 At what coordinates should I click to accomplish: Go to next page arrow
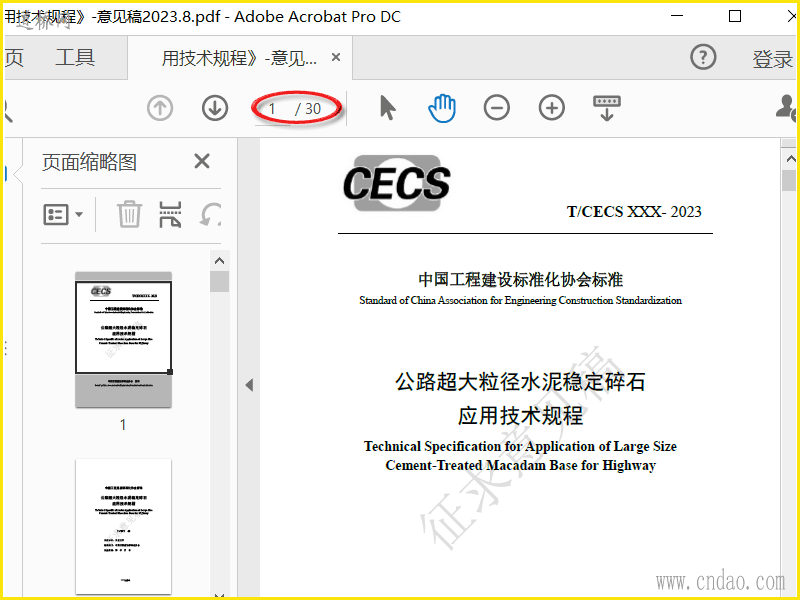tap(215, 108)
